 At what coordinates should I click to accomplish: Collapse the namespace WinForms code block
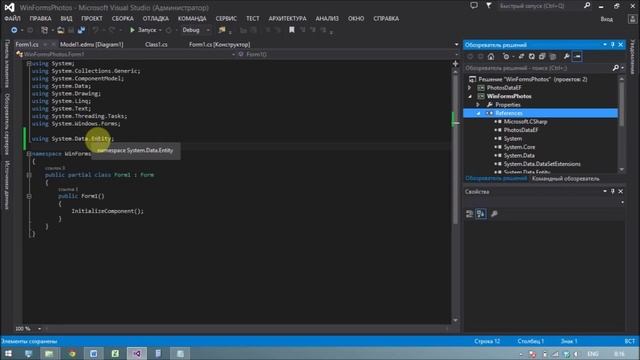(29, 154)
